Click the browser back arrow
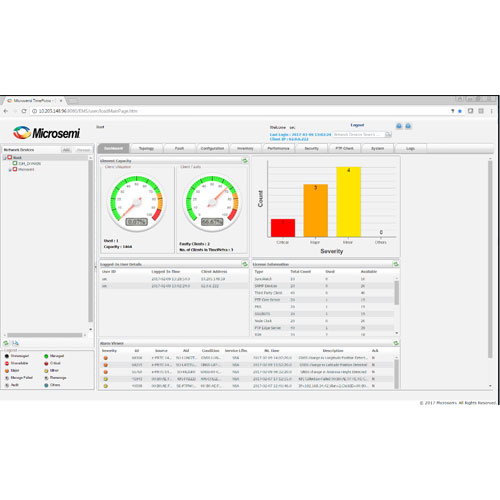 tap(6, 111)
